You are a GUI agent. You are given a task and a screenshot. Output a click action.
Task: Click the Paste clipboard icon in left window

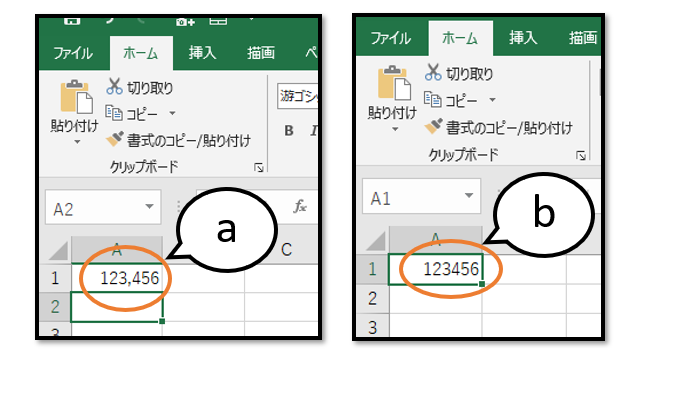click(76, 96)
